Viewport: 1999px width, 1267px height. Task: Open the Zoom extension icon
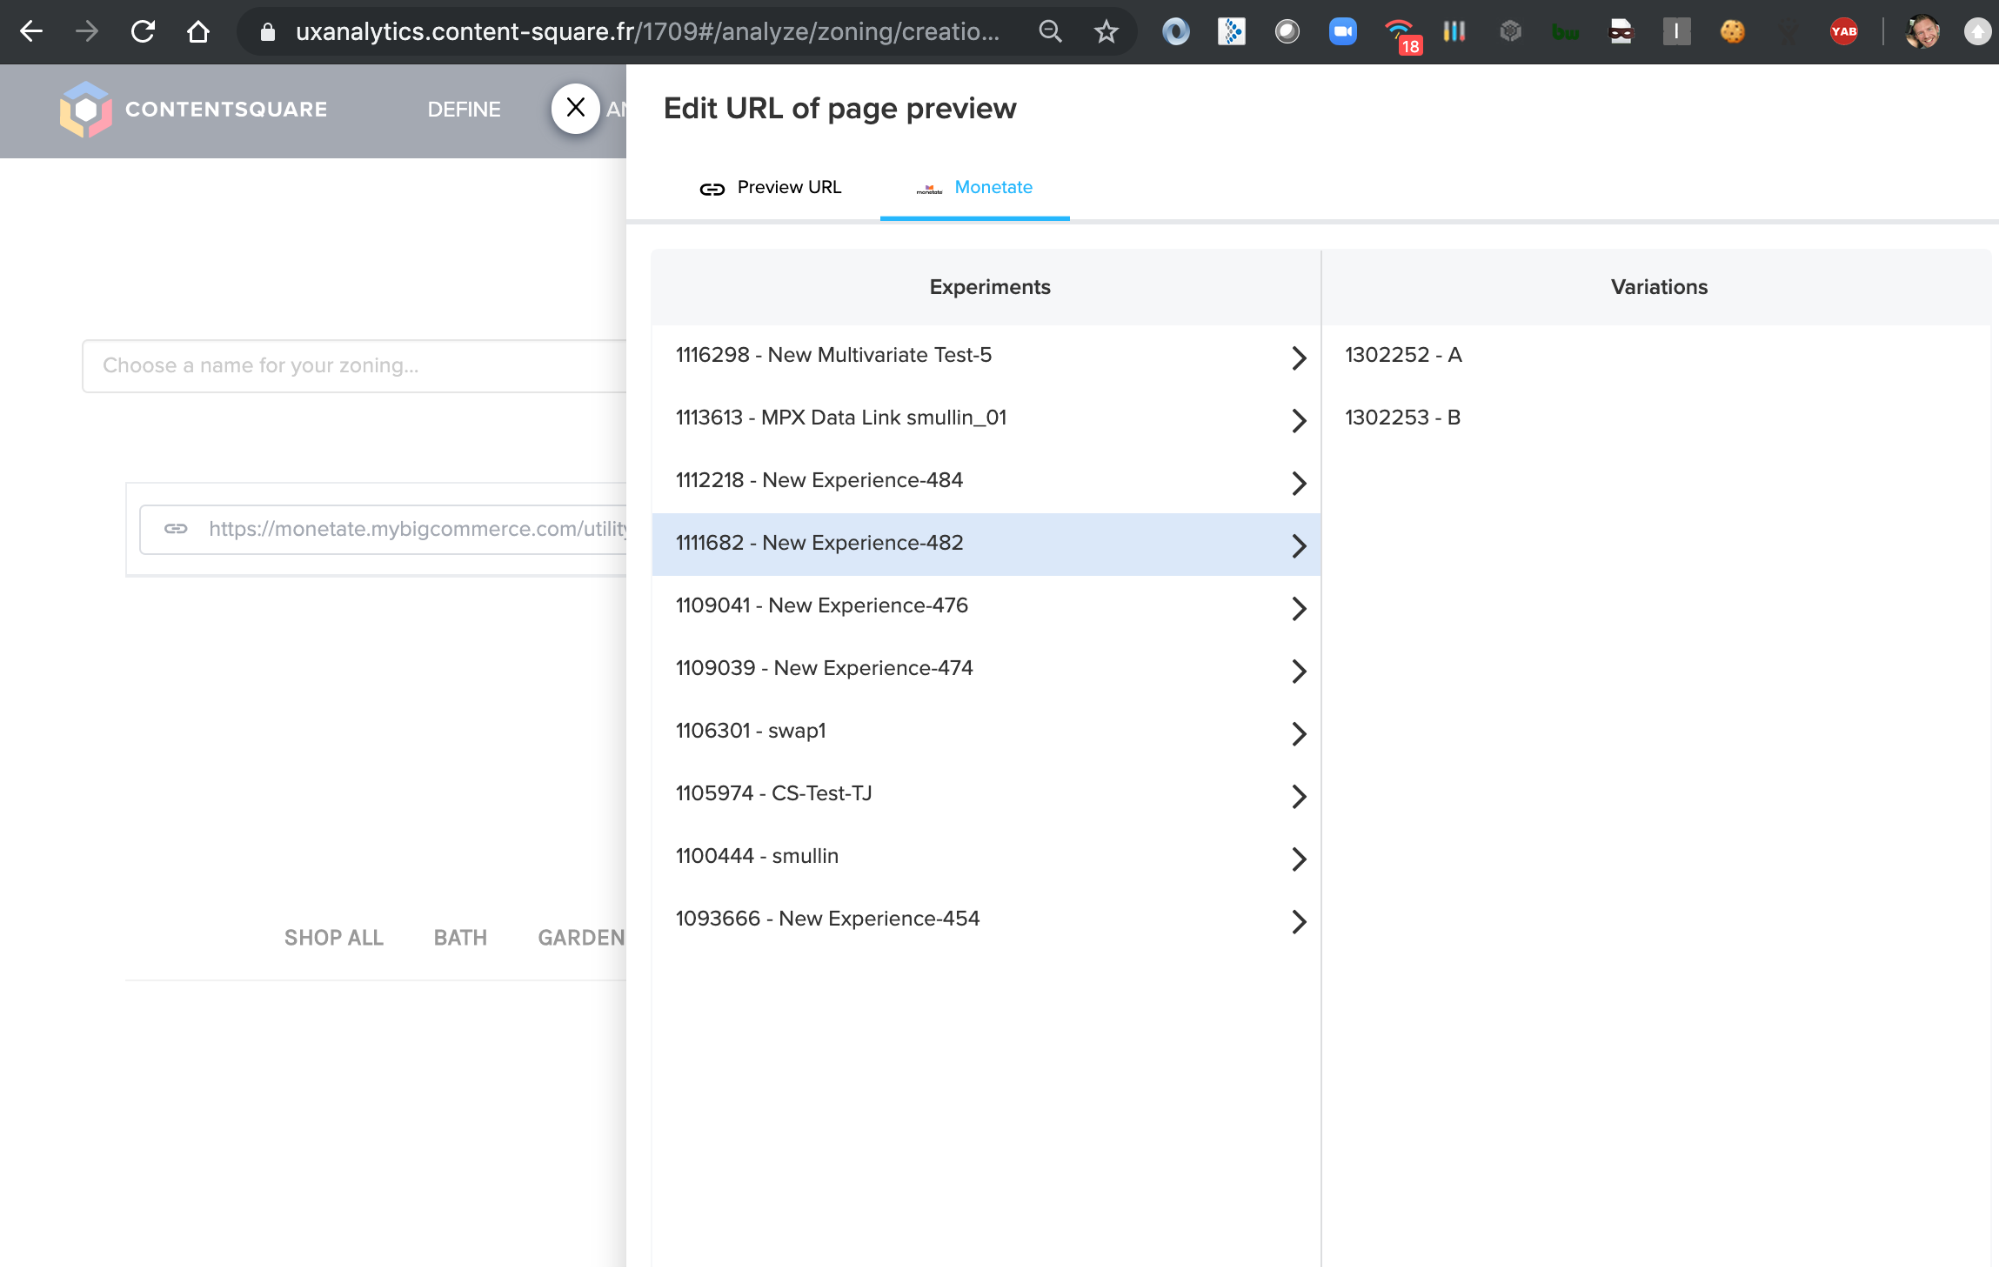click(x=1342, y=32)
